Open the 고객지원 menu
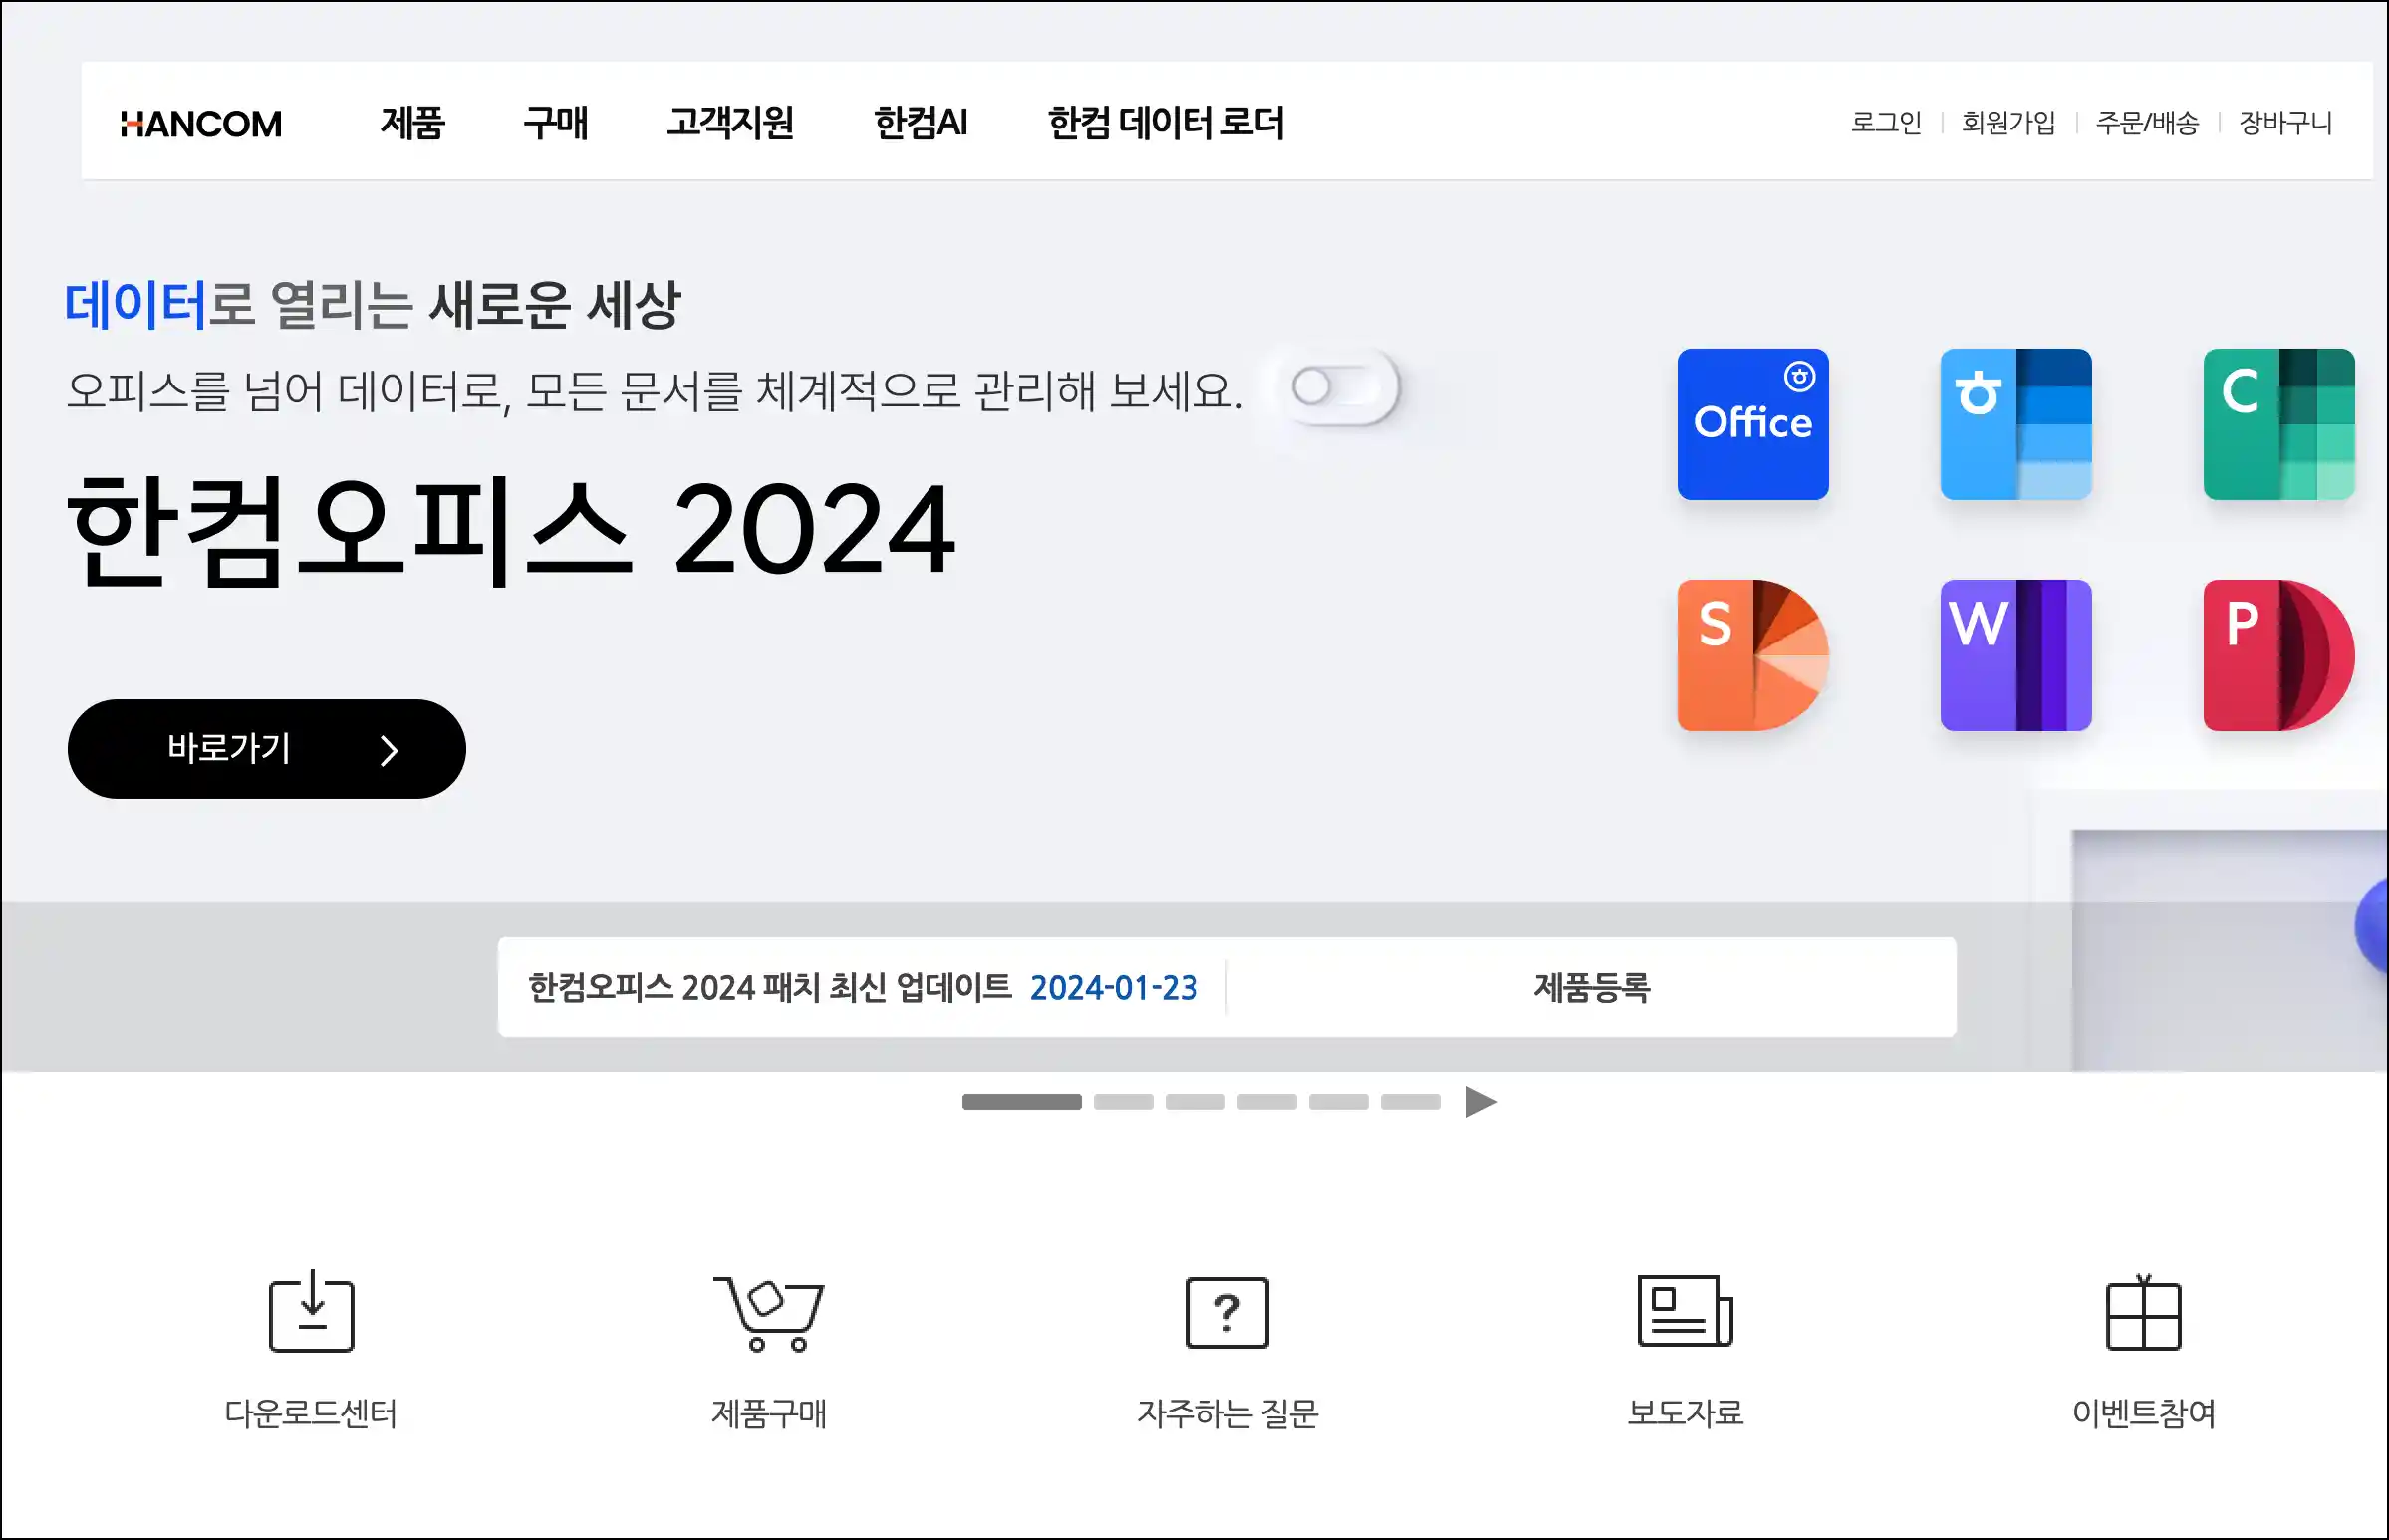The image size is (2389, 1540). (x=731, y=123)
